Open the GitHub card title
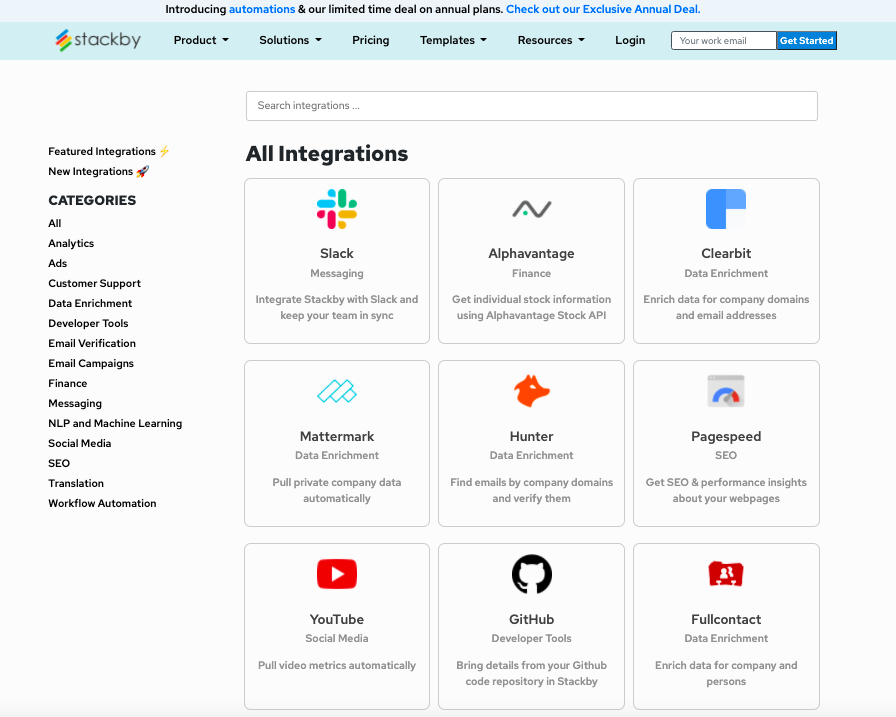Viewport: 896px width, 717px height. (531, 619)
